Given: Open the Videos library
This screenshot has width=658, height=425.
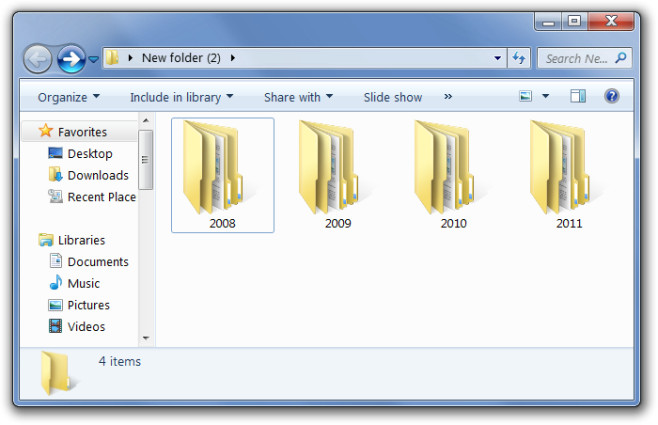Looking at the screenshot, I should point(86,326).
